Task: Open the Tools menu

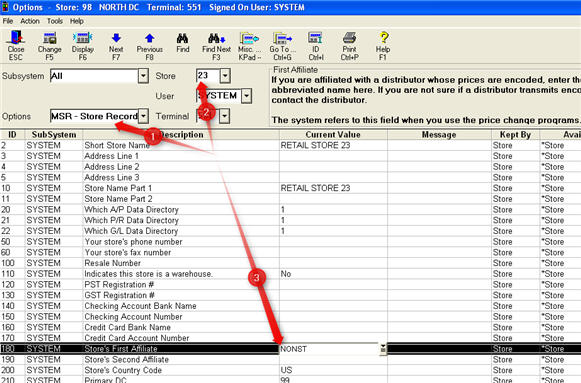Action: (x=54, y=21)
